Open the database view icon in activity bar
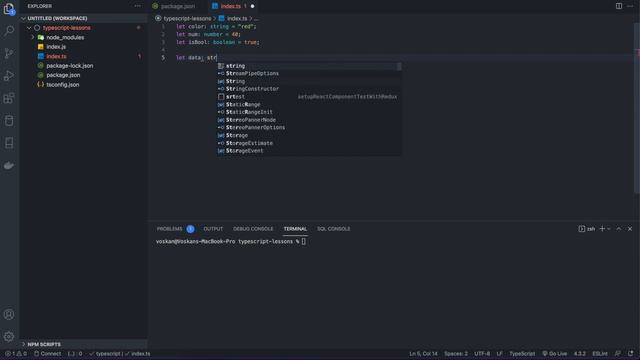 click(9, 120)
